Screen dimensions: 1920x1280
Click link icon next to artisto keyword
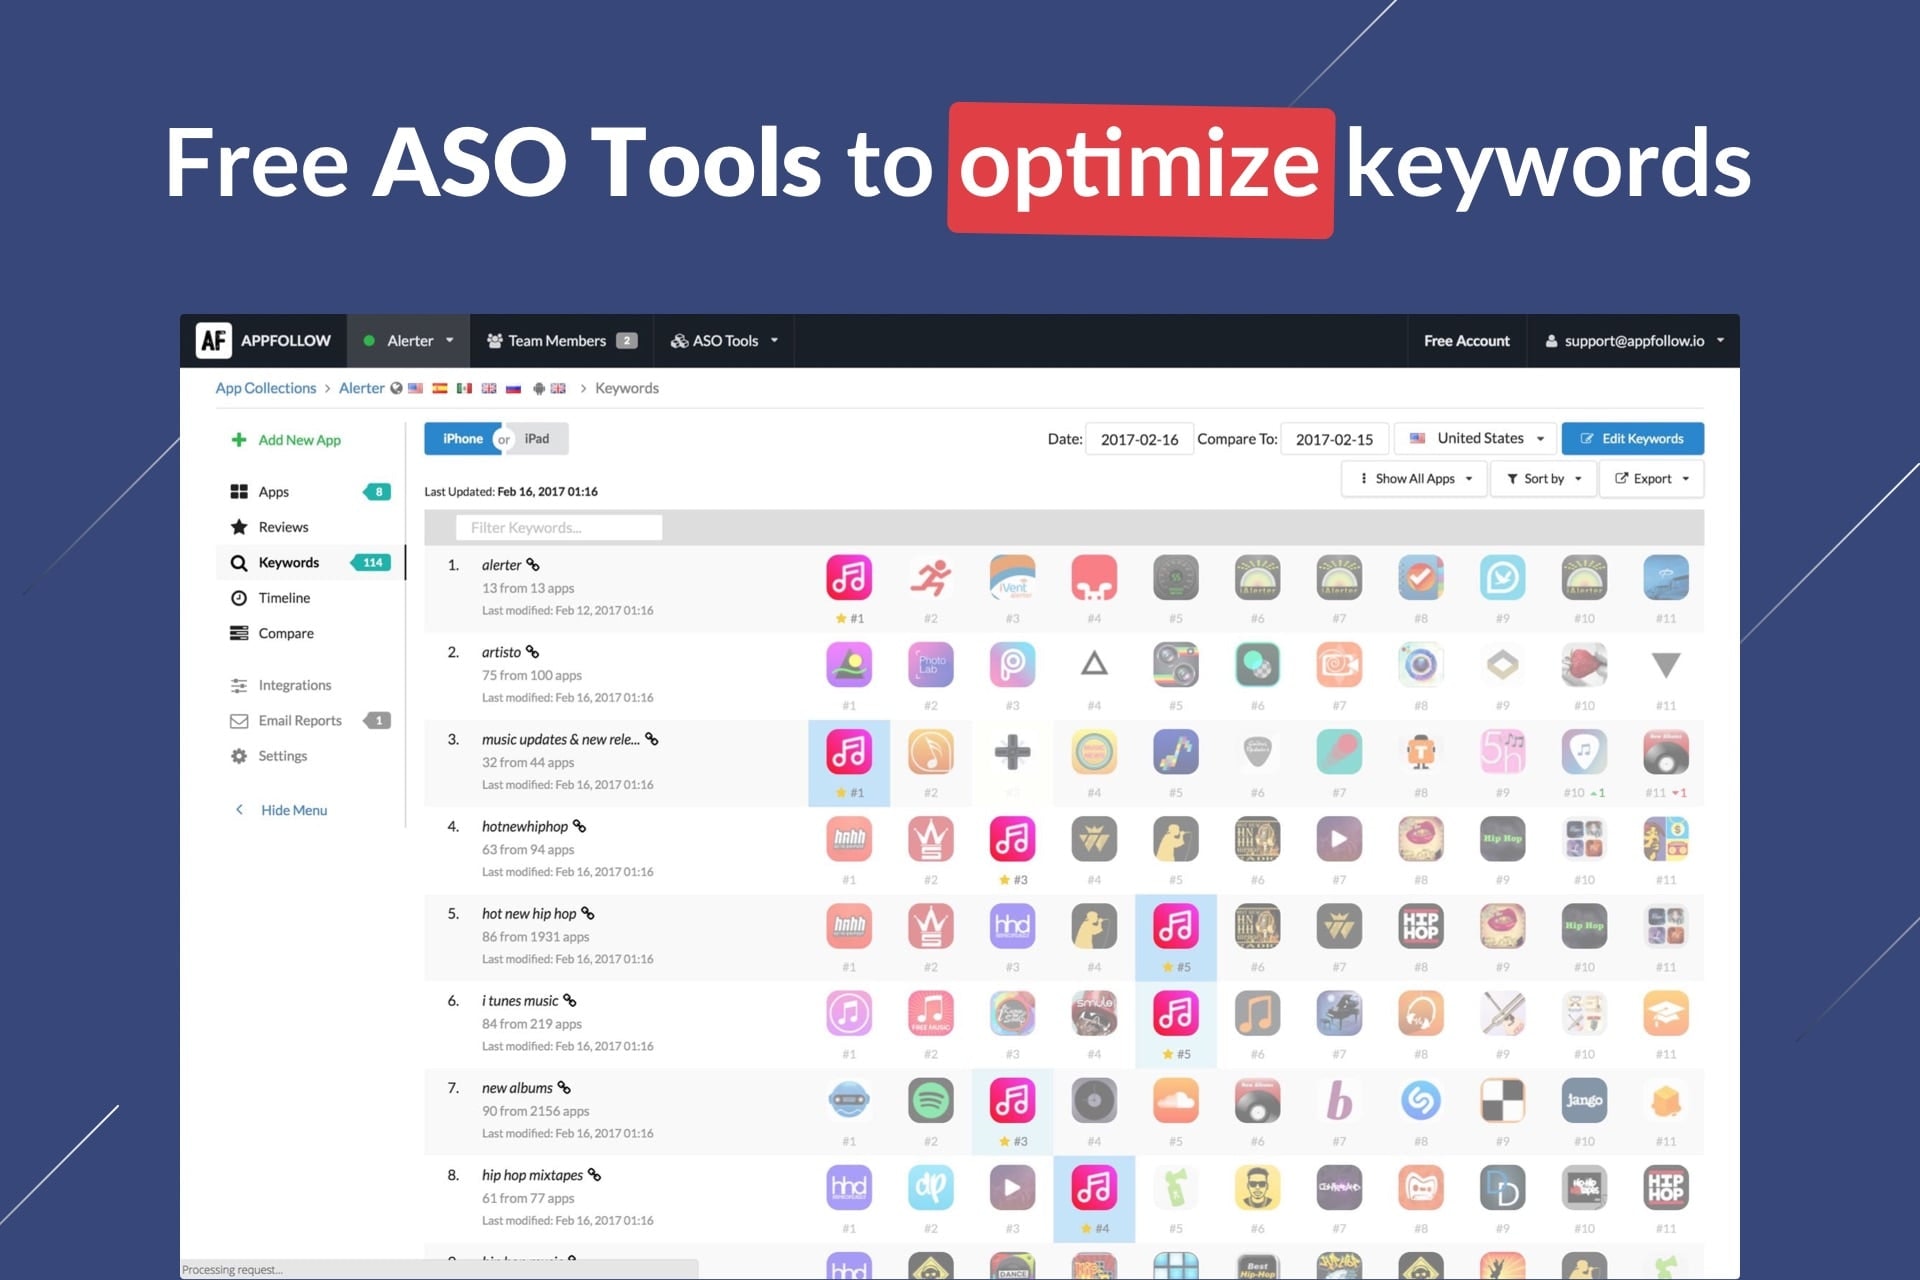pyautogui.click(x=533, y=652)
